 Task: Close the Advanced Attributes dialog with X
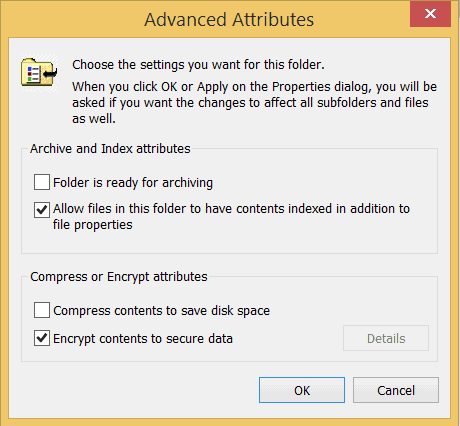coord(430,14)
